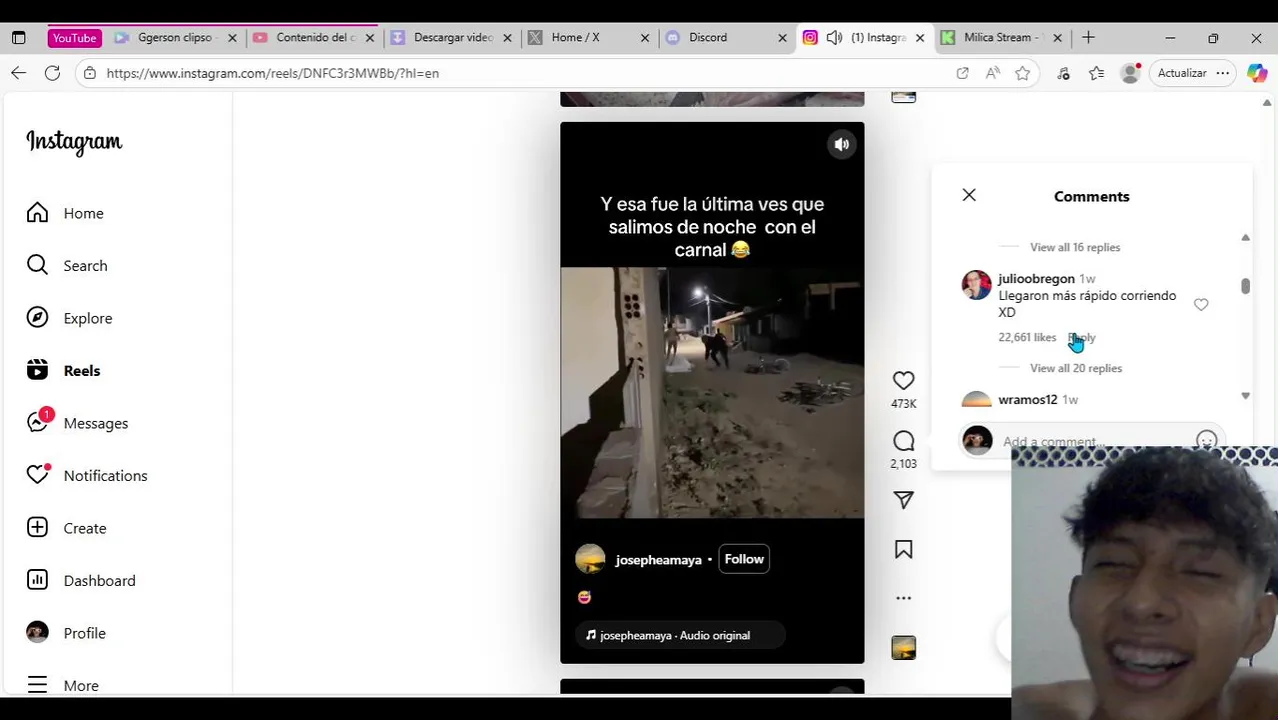Switch to YouTube browser tab

tap(74, 38)
